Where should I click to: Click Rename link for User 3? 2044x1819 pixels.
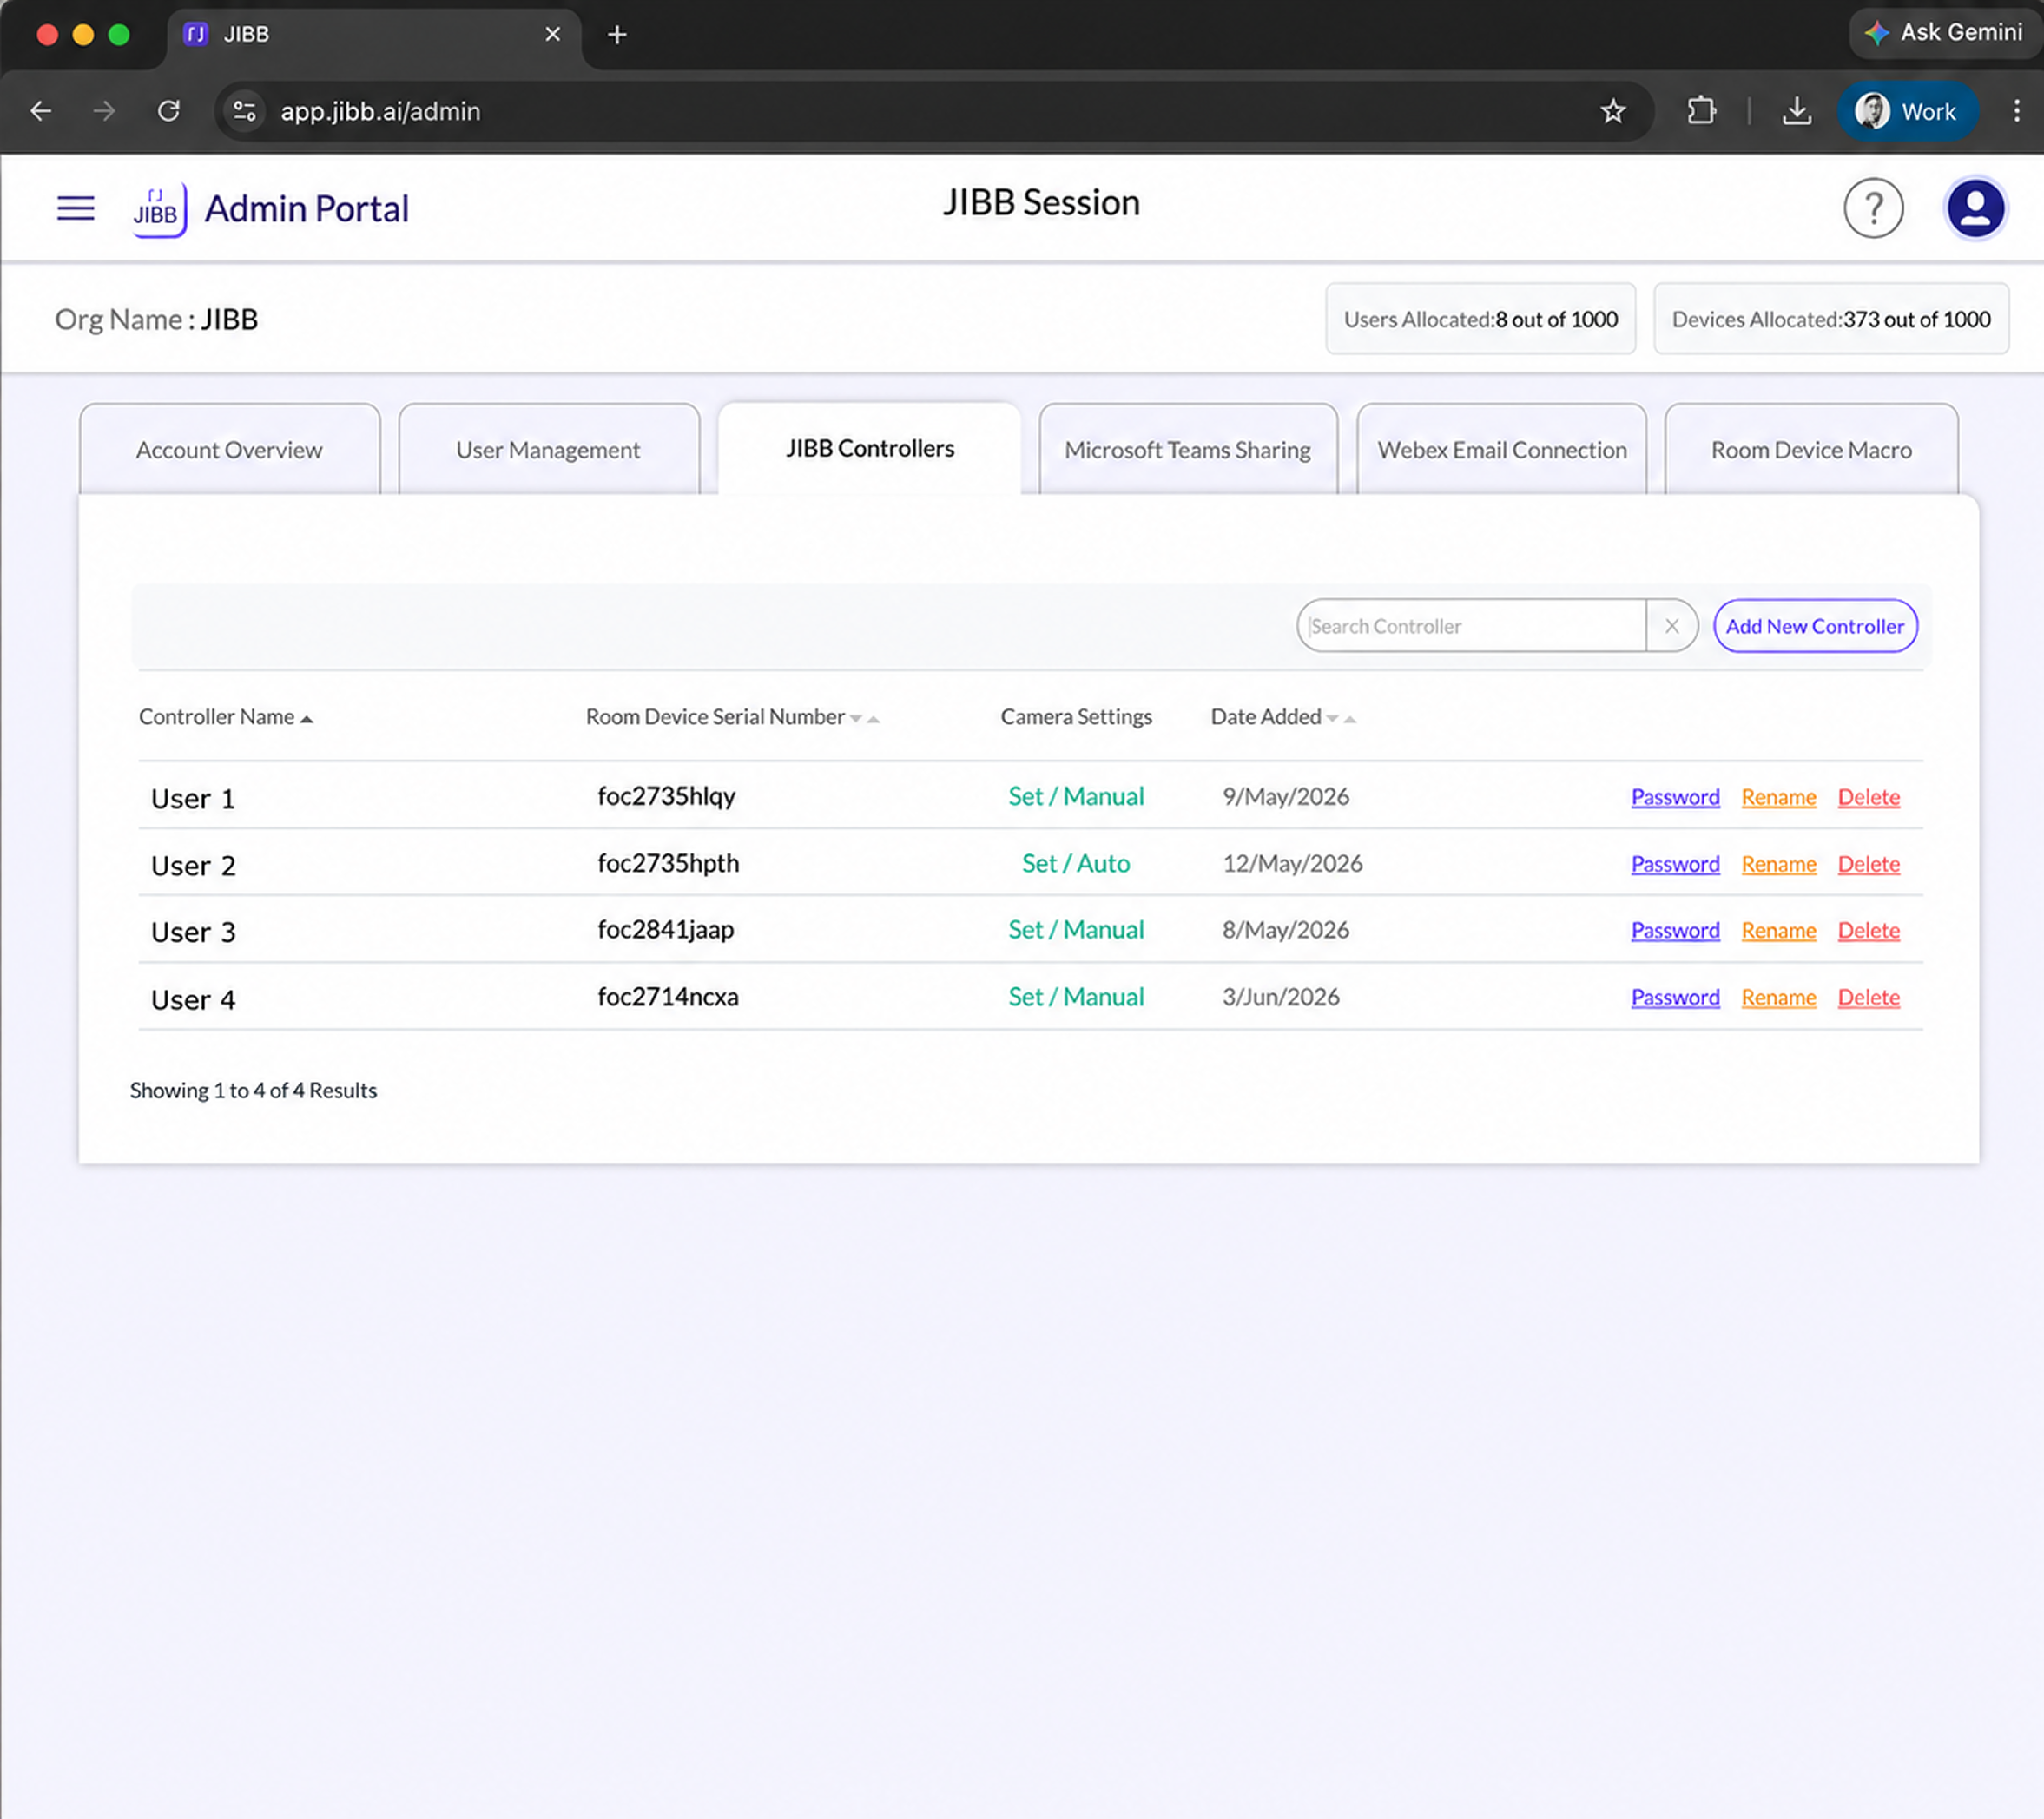pyautogui.click(x=1778, y=930)
